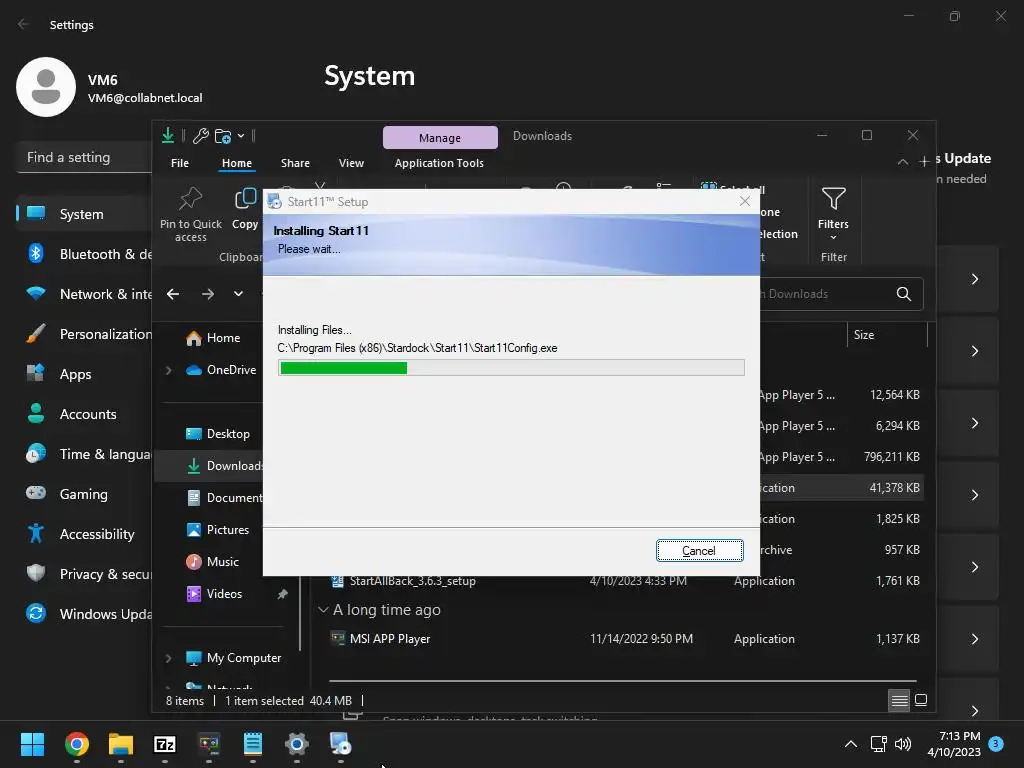This screenshot has height=768, width=1024.
Task: Click the properties wrench icon in title bar
Action: tap(201, 136)
